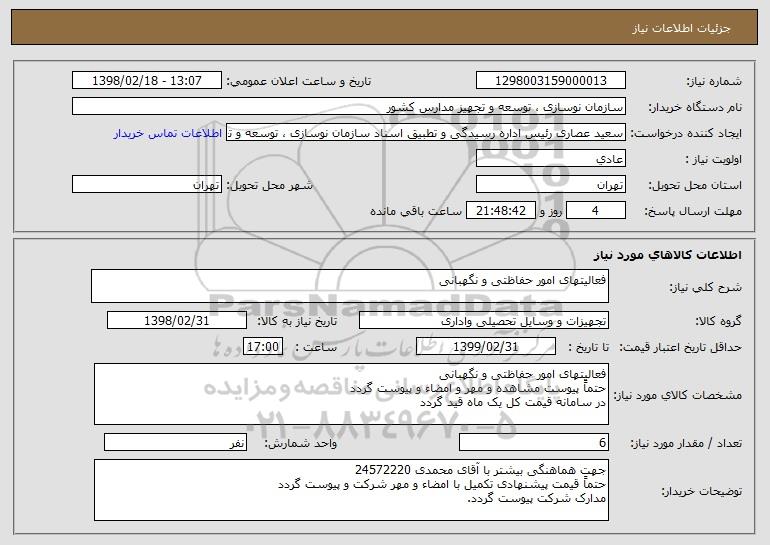Click the section heading اطلاعات کالاهای مورد نیاز

667,255
